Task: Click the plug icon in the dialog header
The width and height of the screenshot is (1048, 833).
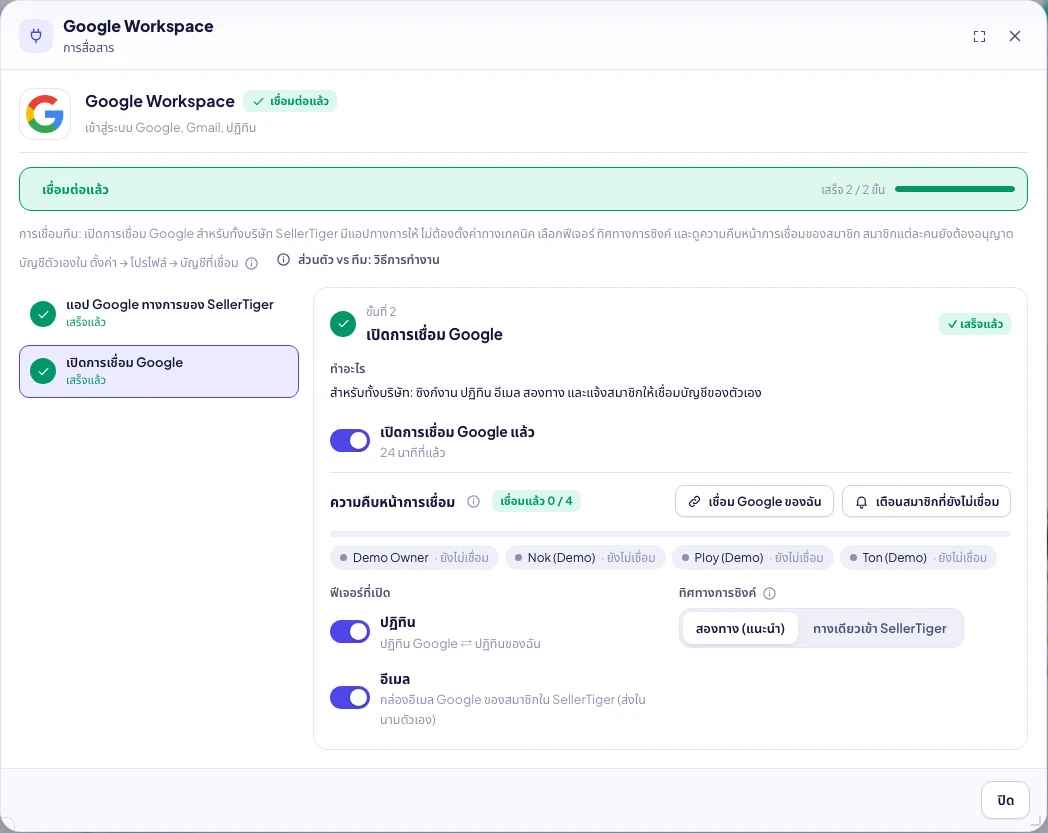Action: click(x=36, y=35)
